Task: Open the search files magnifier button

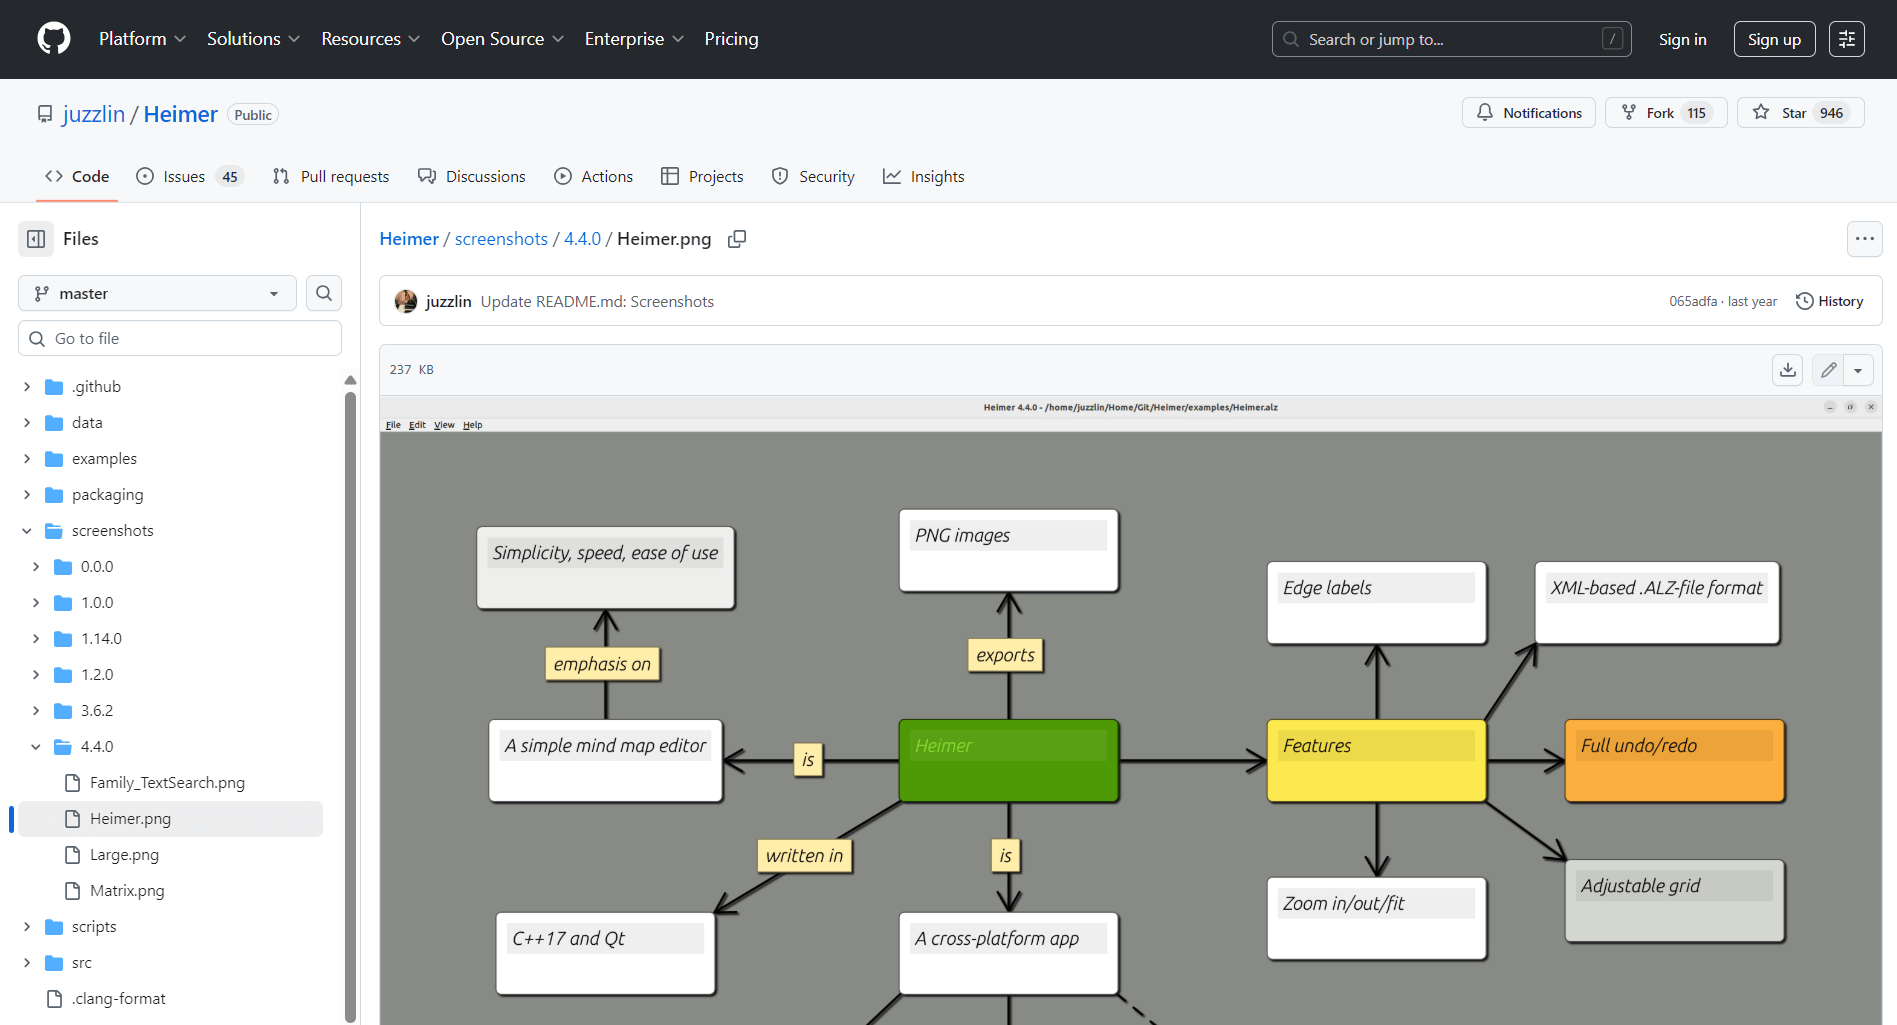Action: (324, 293)
